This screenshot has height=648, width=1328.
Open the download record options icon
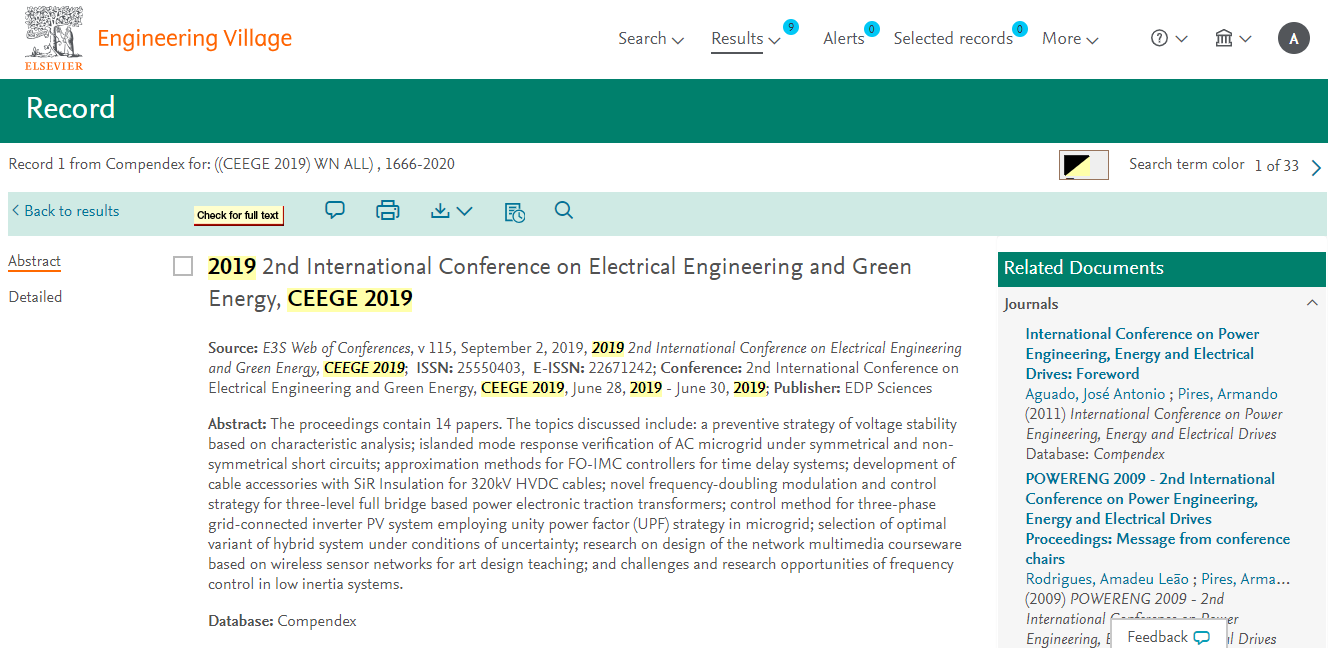pyautogui.click(x=450, y=211)
